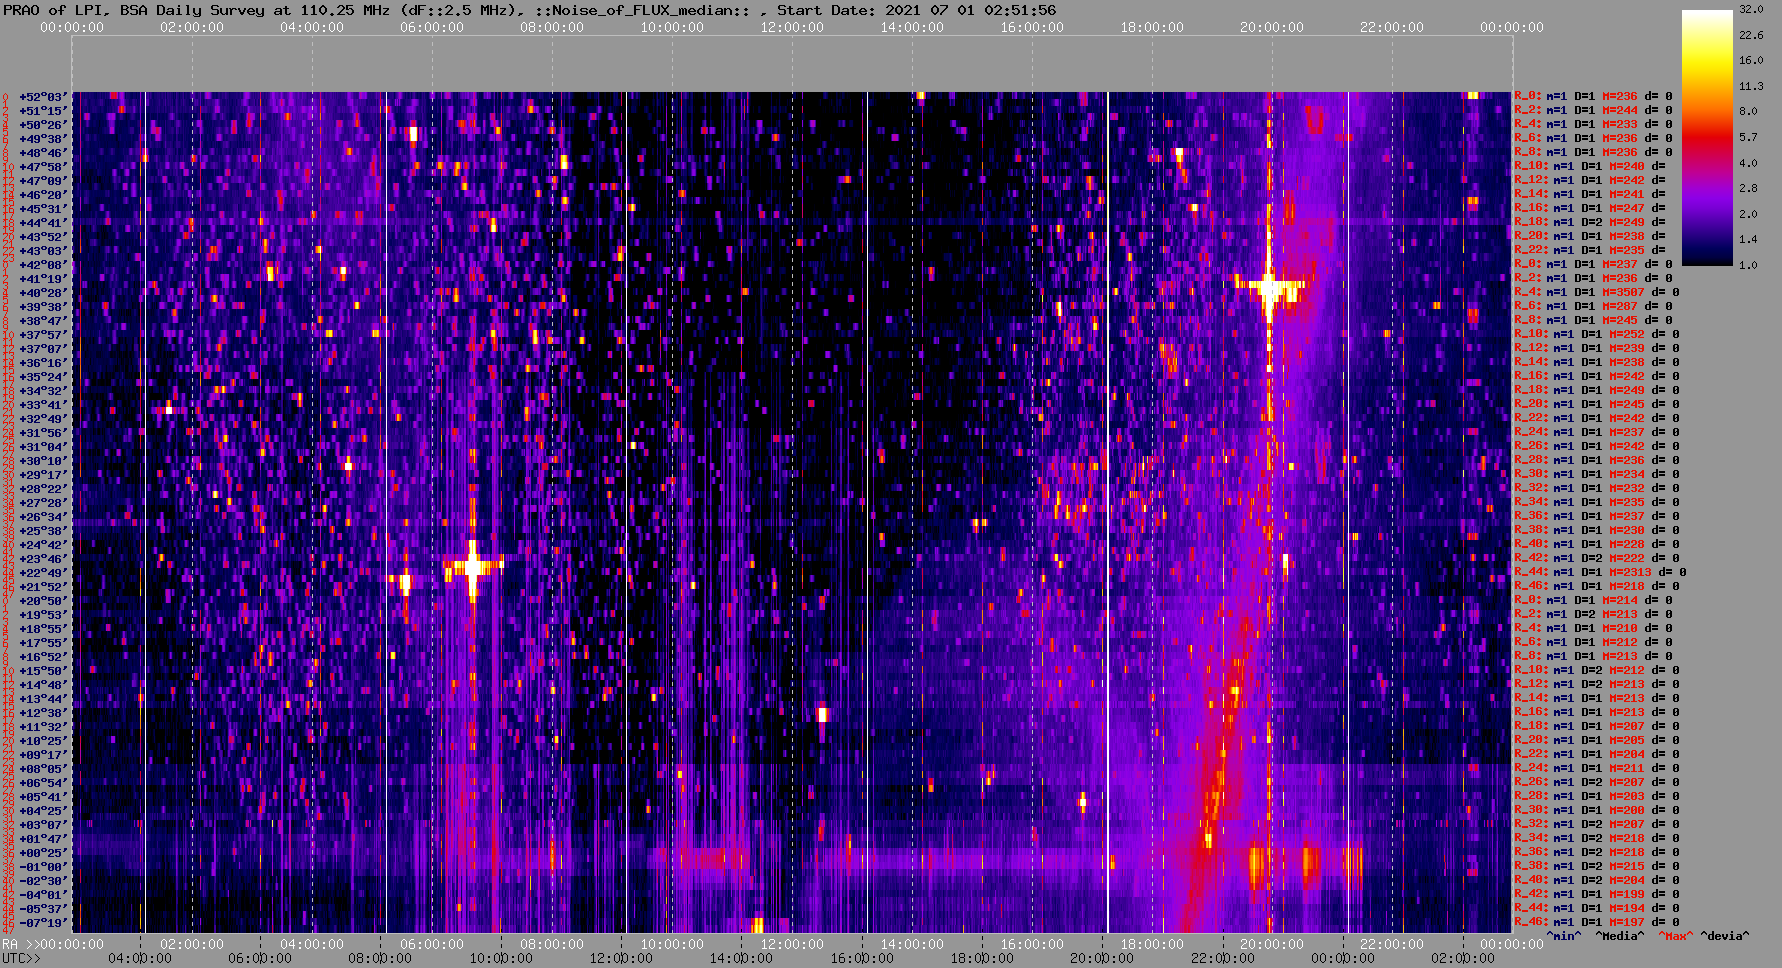Select the legend row with M=252
Image resolution: width=1782 pixels, height=968 pixels.
tap(1596, 335)
